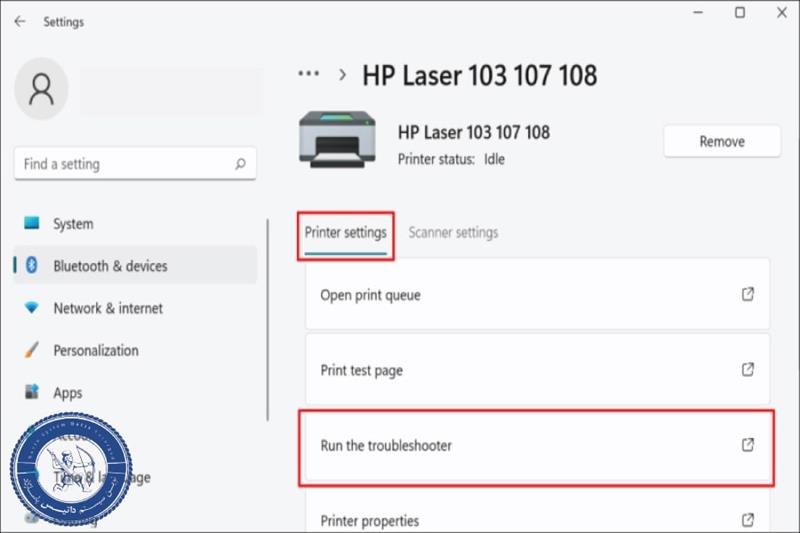Click external link icon for Run the troubleshooter
Viewport: 800px width, 533px height.
tap(748, 445)
